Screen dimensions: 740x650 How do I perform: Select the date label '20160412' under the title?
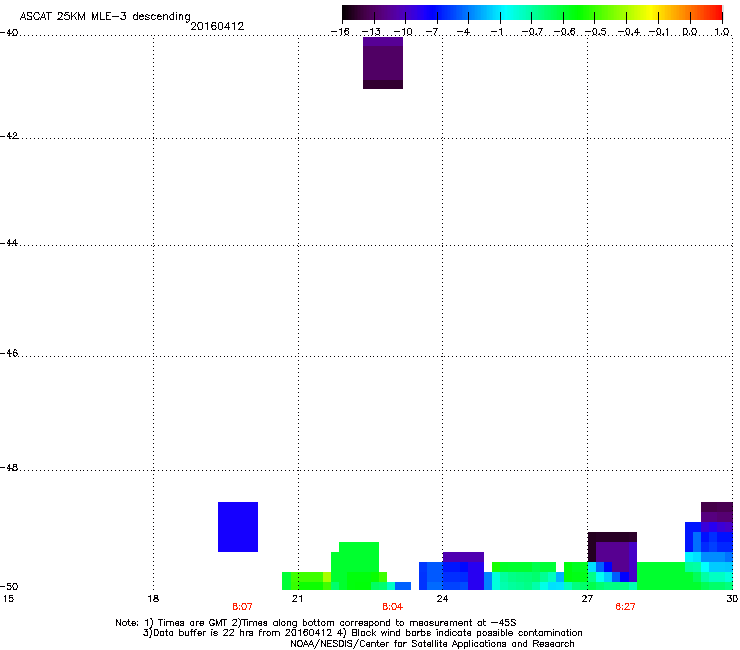217,26
